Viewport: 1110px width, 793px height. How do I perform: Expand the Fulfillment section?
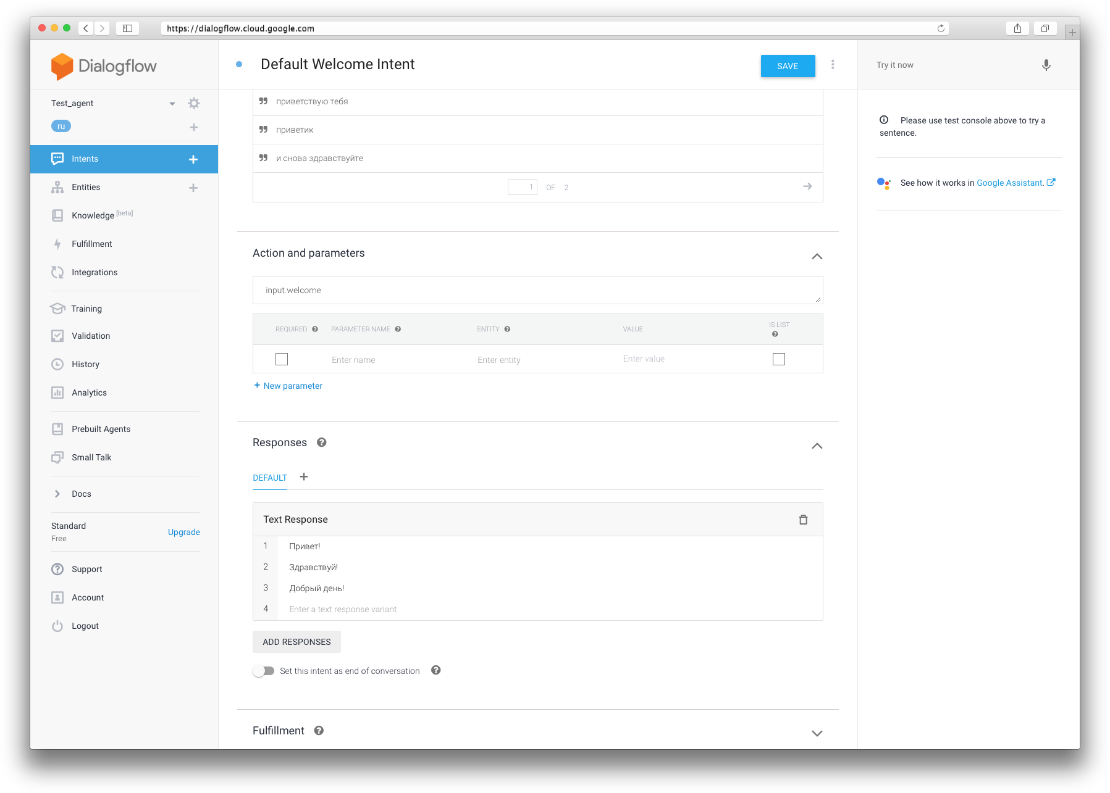817,732
